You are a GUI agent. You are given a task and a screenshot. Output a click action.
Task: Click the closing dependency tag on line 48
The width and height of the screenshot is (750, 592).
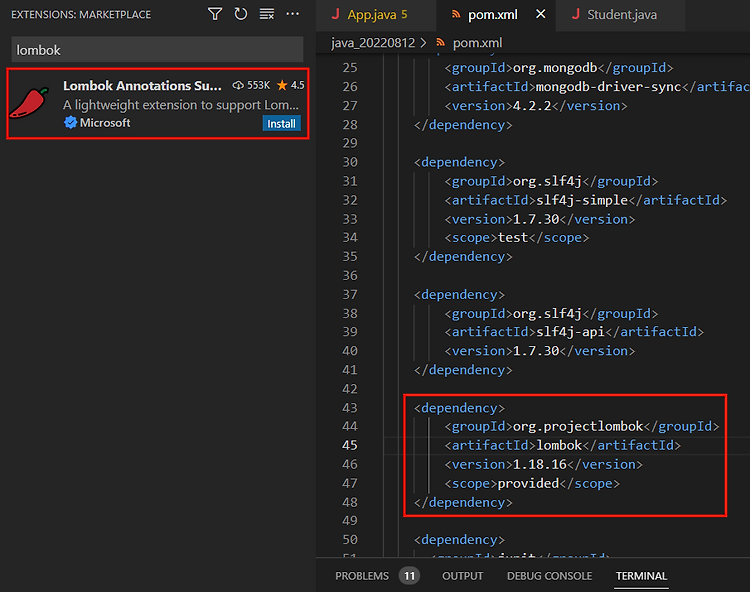(463, 503)
